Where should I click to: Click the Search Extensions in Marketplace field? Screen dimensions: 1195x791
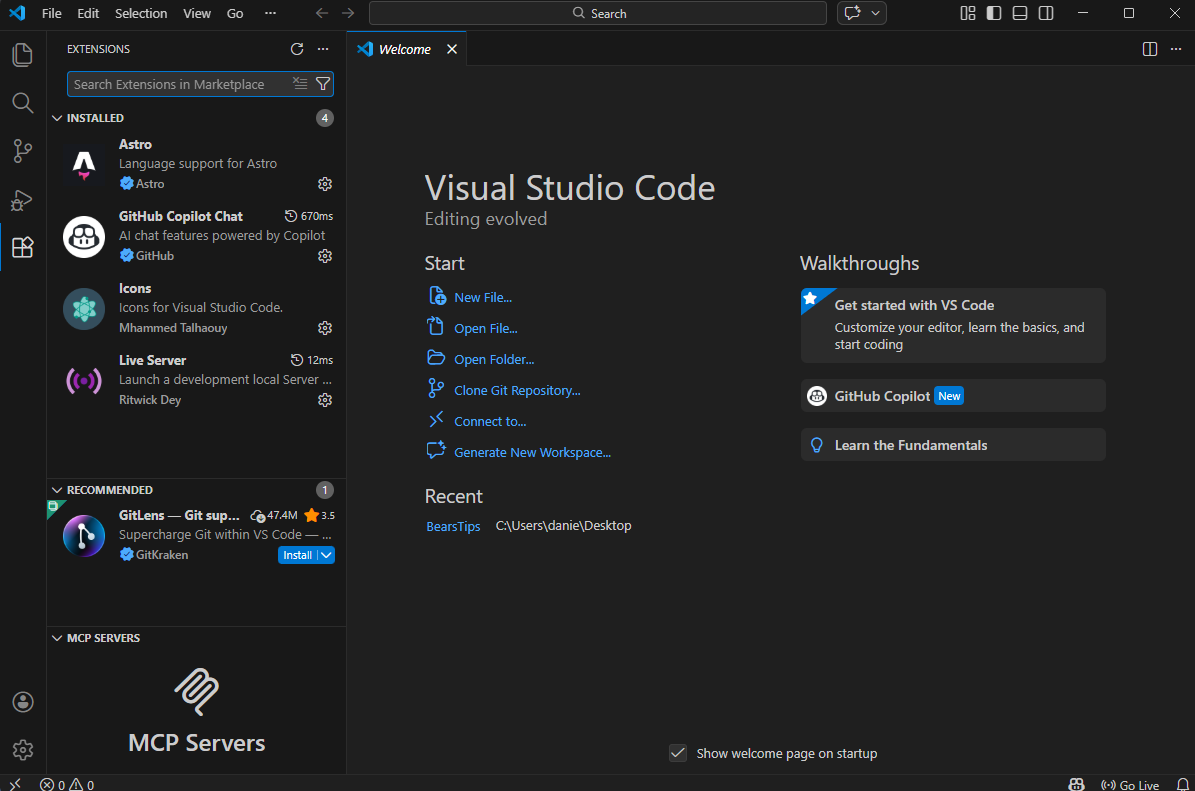point(180,83)
